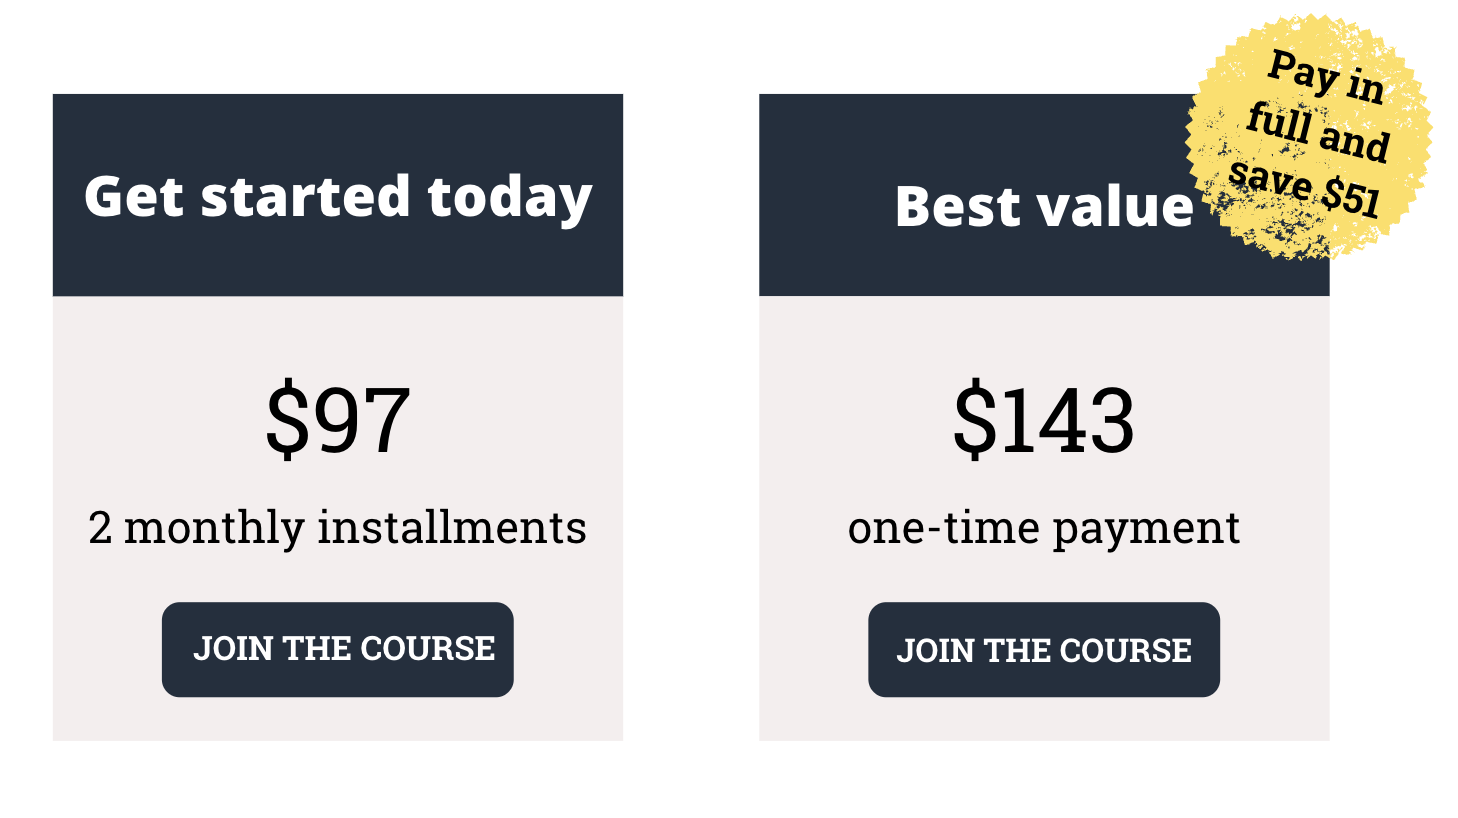
Task: Click JOIN THE COURSE under the $97 plan
Action: click(338, 649)
